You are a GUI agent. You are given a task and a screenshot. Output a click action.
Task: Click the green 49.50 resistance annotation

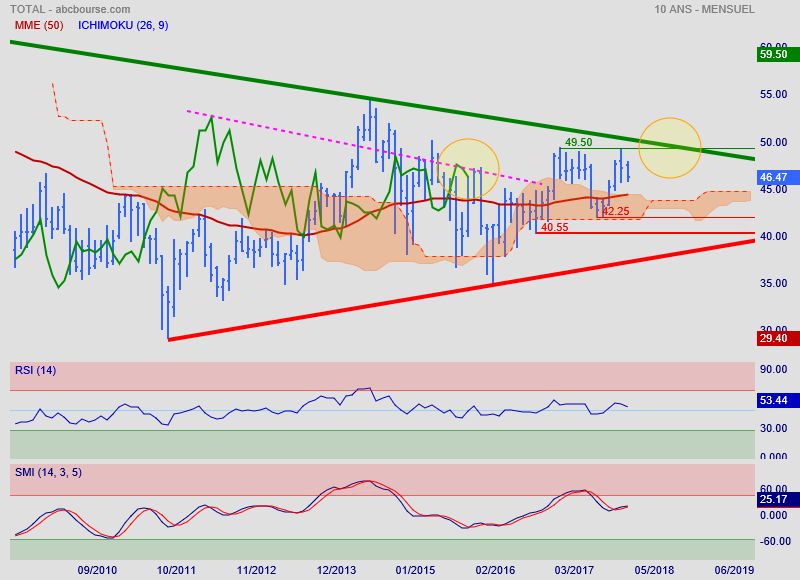pyautogui.click(x=579, y=142)
